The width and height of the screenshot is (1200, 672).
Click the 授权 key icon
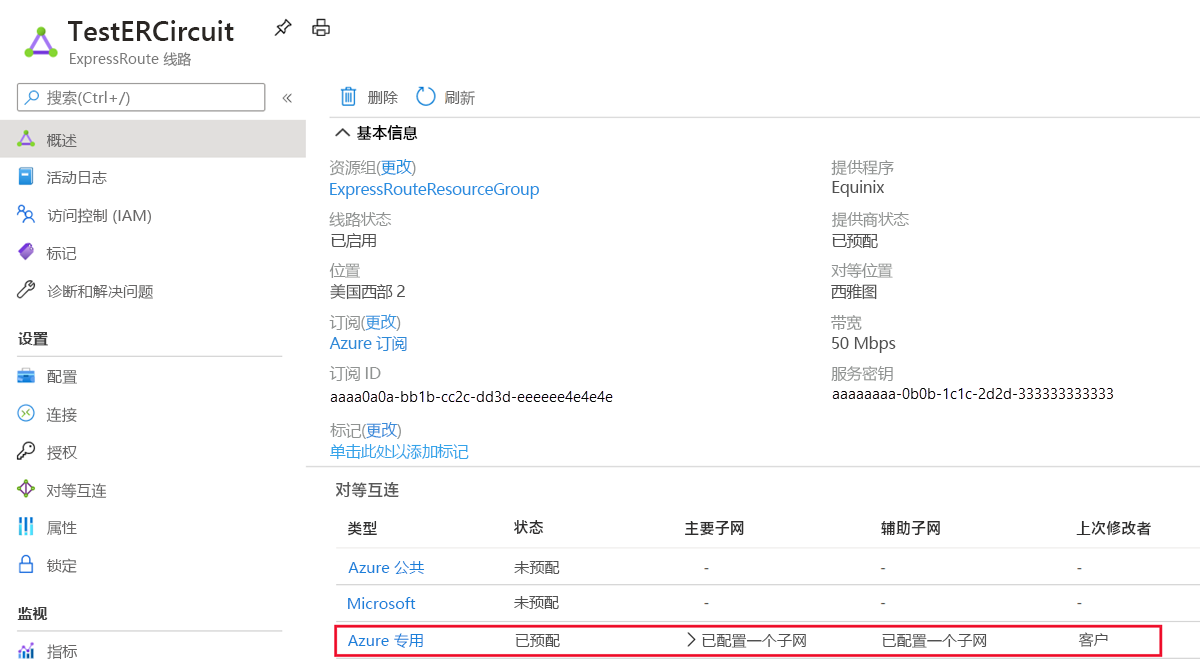[27, 452]
